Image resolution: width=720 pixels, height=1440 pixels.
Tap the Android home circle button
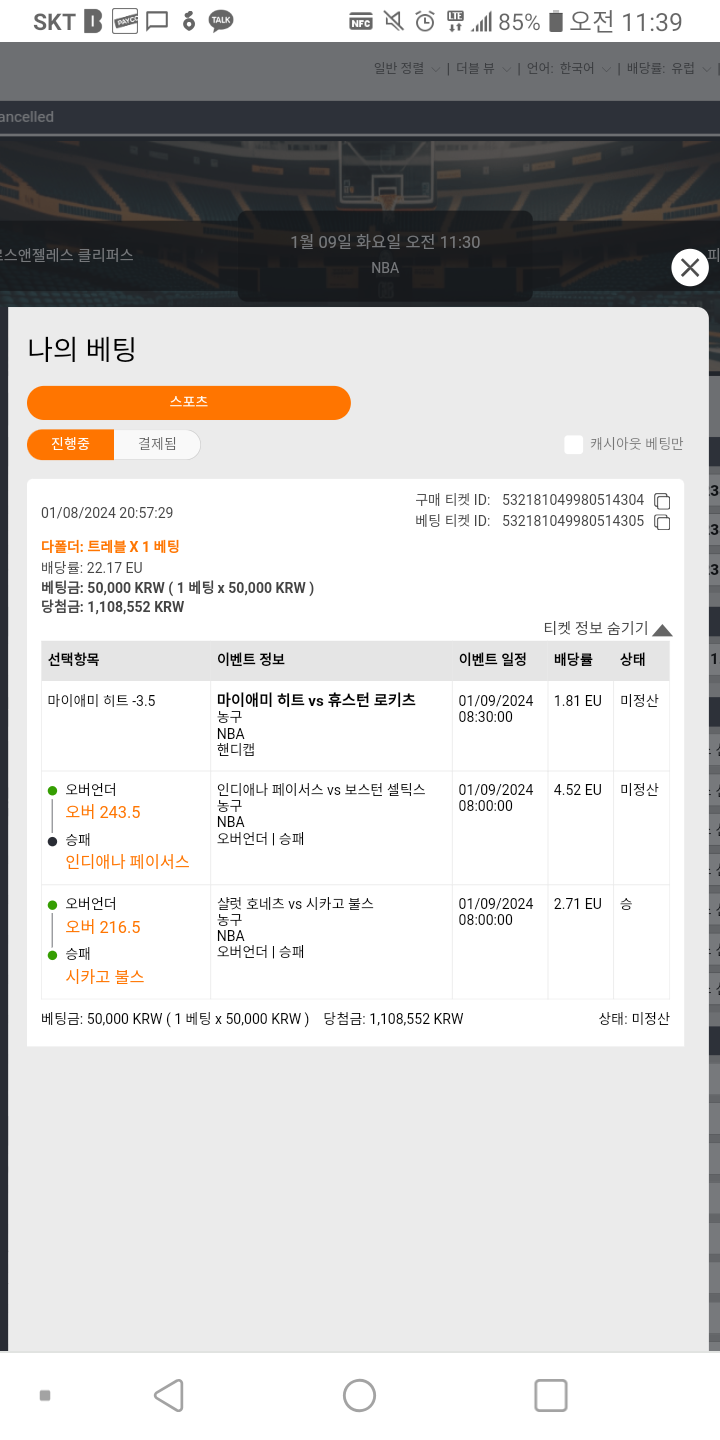coord(359,1395)
